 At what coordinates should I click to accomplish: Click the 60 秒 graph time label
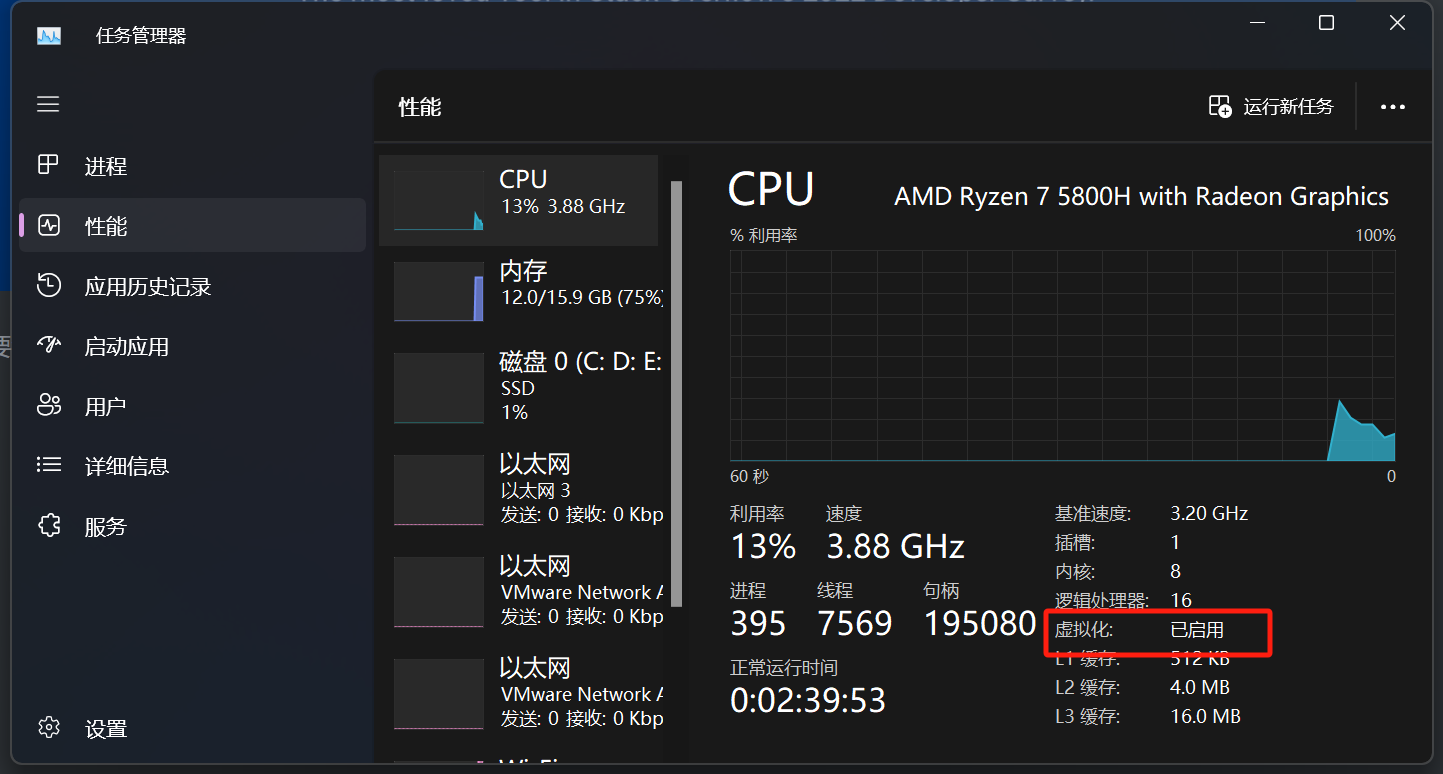[x=750, y=476]
